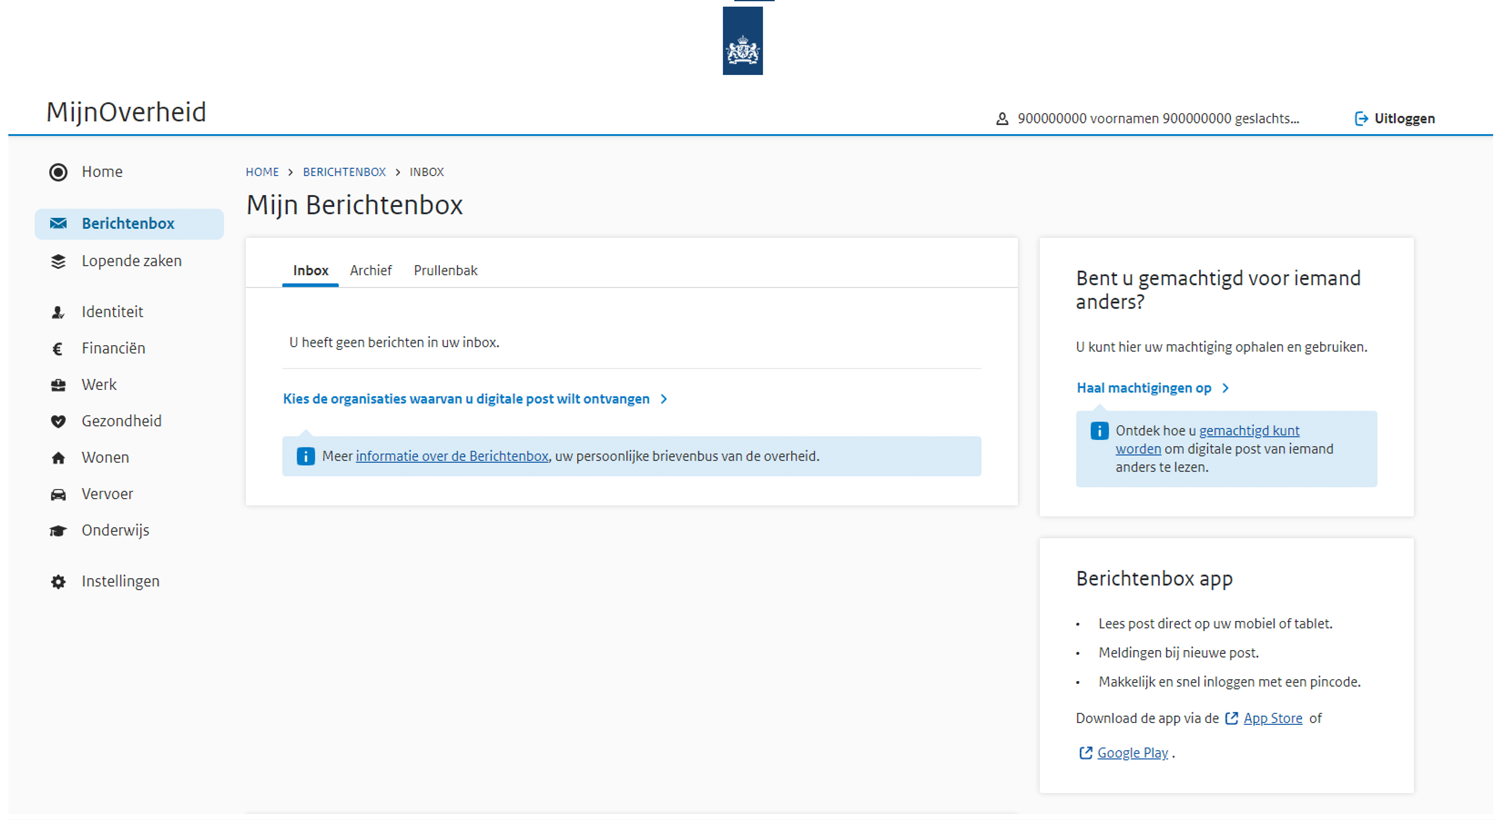Click the 'Mijn Berichtenbox' page heading

pyautogui.click(x=355, y=205)
